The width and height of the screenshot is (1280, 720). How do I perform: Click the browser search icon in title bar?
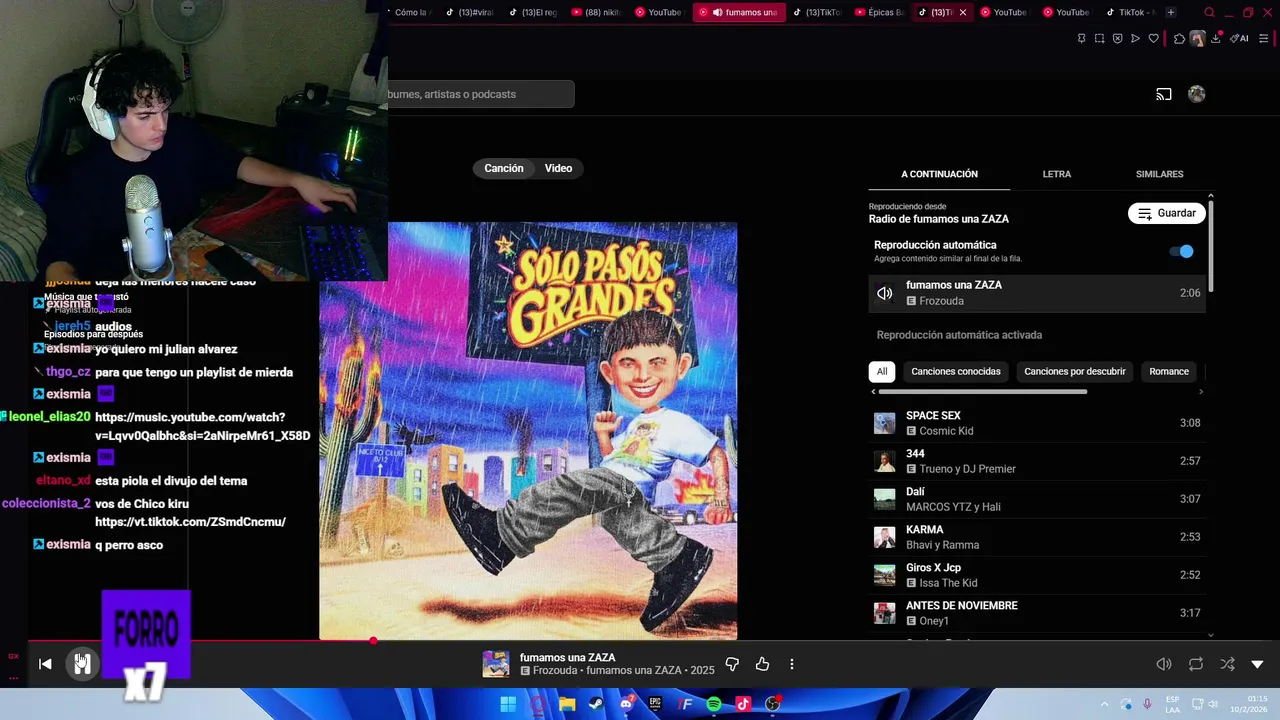pyautogui.click(x=1210, y=12)
